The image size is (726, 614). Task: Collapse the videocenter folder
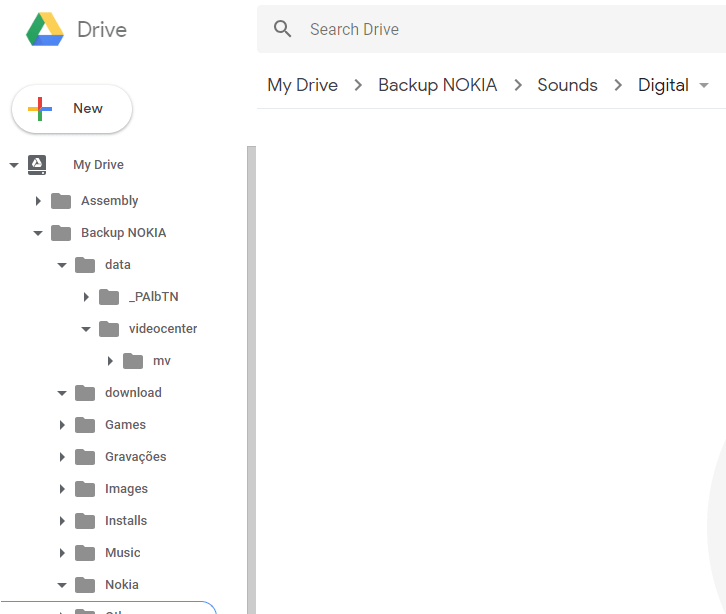[86, 329]
